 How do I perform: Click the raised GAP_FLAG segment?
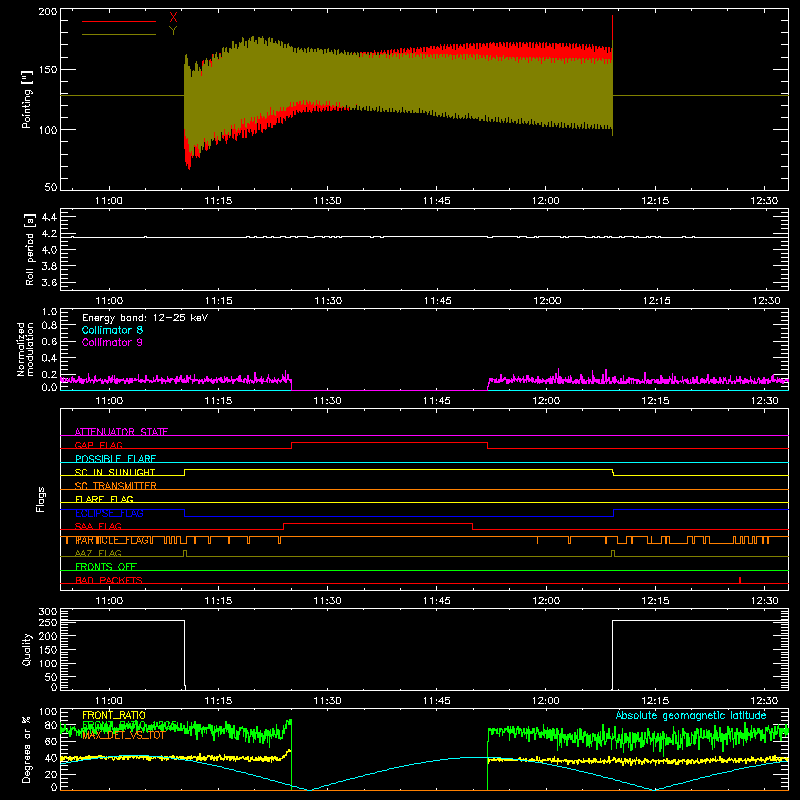click(389, 443)
